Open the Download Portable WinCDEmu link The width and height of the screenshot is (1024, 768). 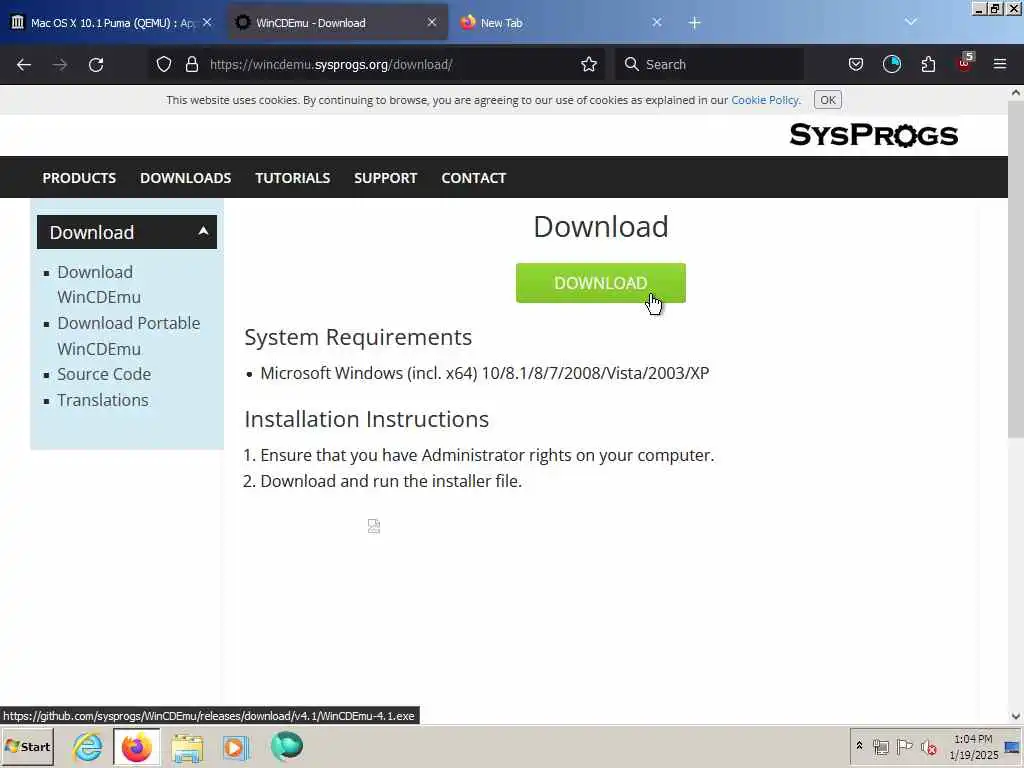click(129, 336)
